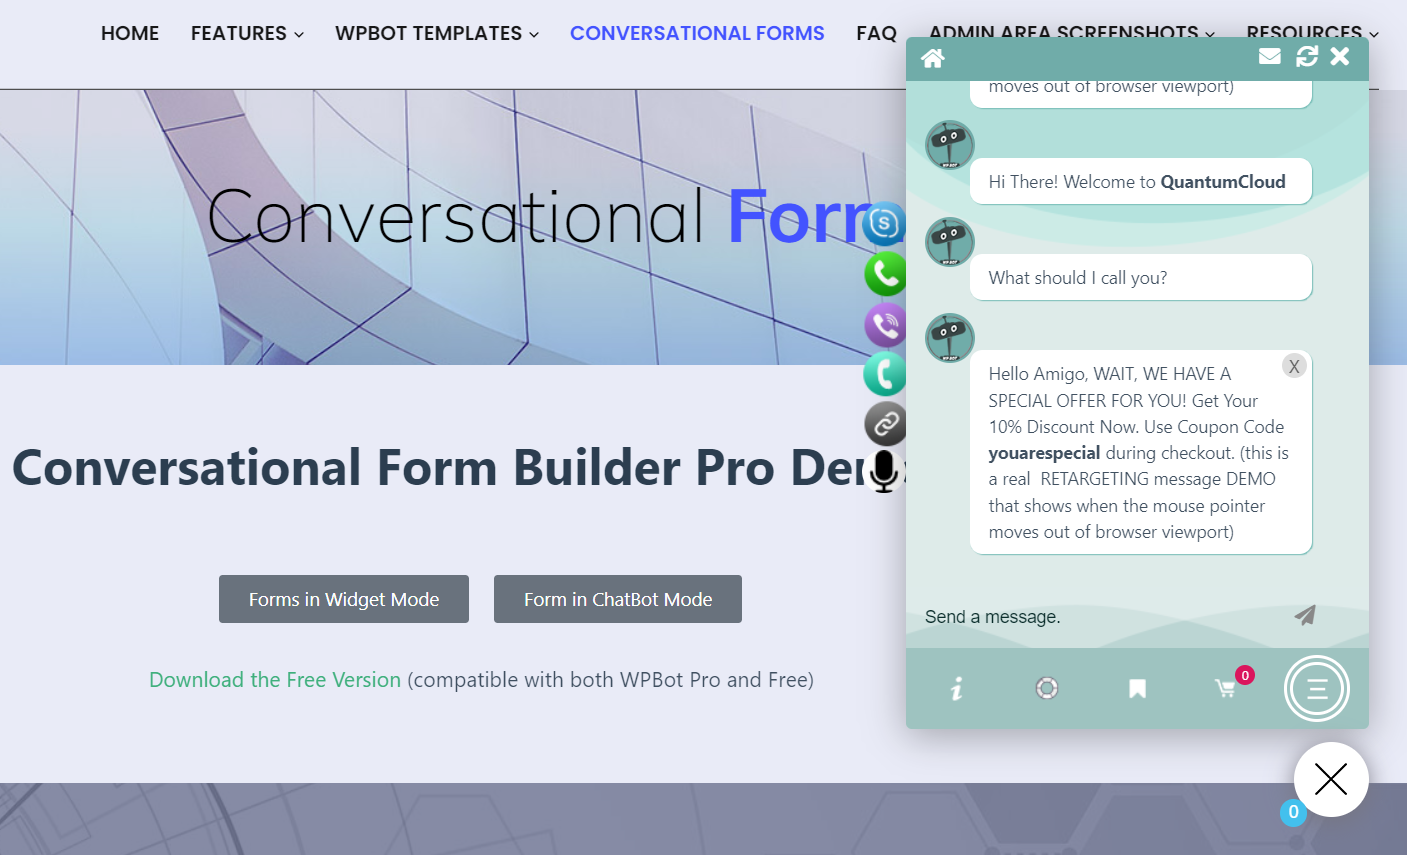The height and width of the screenshot is (855, 1407).
Task: Open CONVERSATIONAL FORMS menu item
Action: [x=697, y=33]
